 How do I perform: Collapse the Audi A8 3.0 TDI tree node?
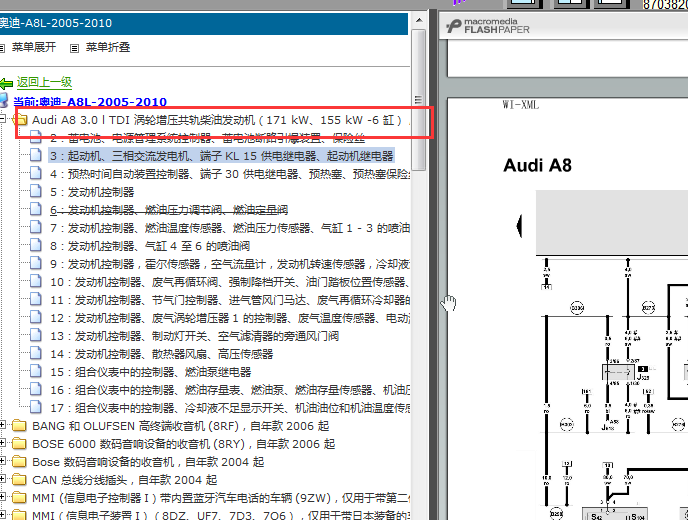pyautogui.click(x=3, y=118)
